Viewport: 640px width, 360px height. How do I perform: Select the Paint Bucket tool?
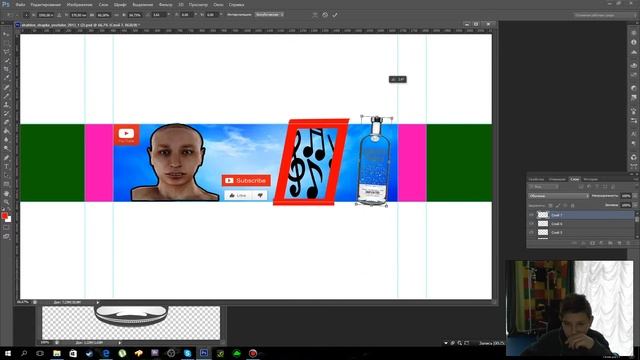click(6, 131)
